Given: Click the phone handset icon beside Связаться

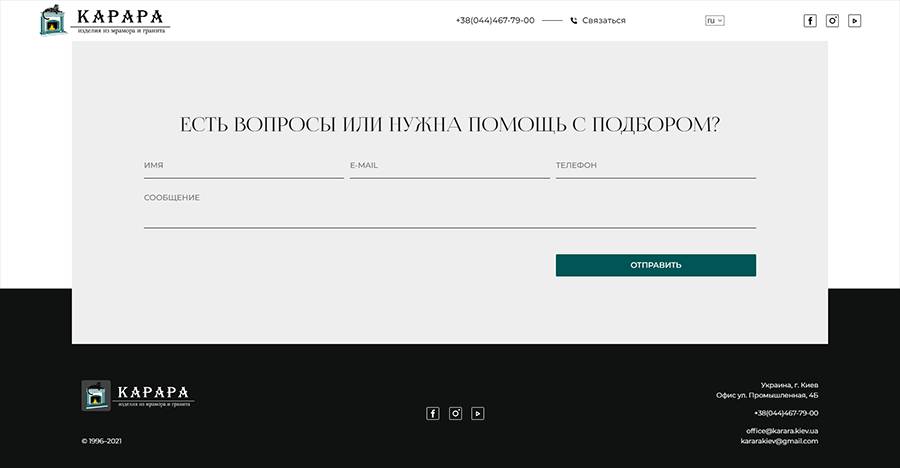Looking at the screenshot, I should tap(574, 20).
